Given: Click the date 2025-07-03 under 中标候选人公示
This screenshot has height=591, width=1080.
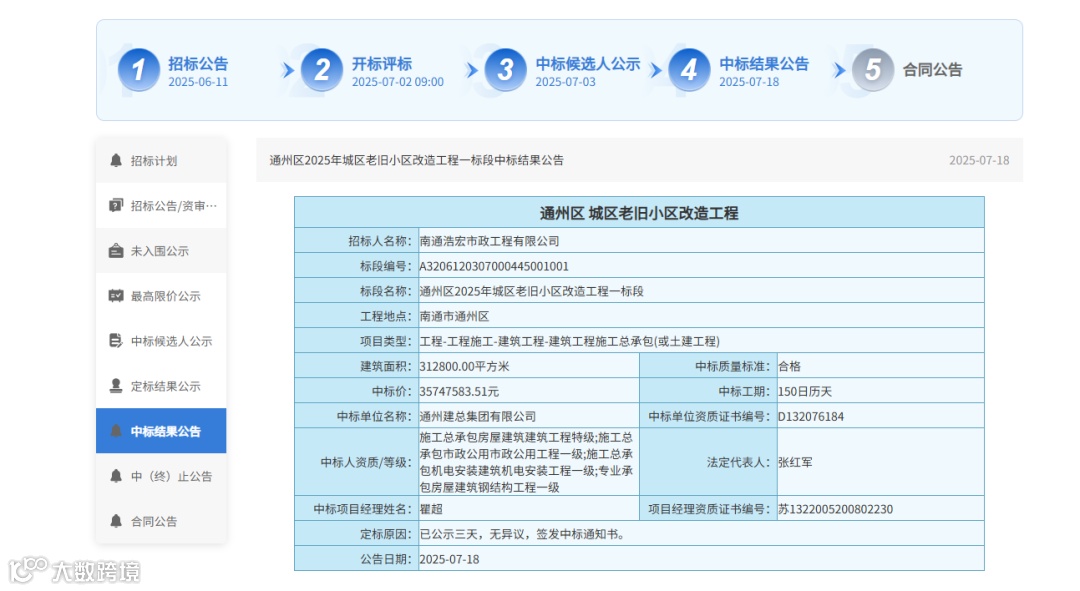Looking at the screenshot, I should pyautogui.click(x=565, y=82).
